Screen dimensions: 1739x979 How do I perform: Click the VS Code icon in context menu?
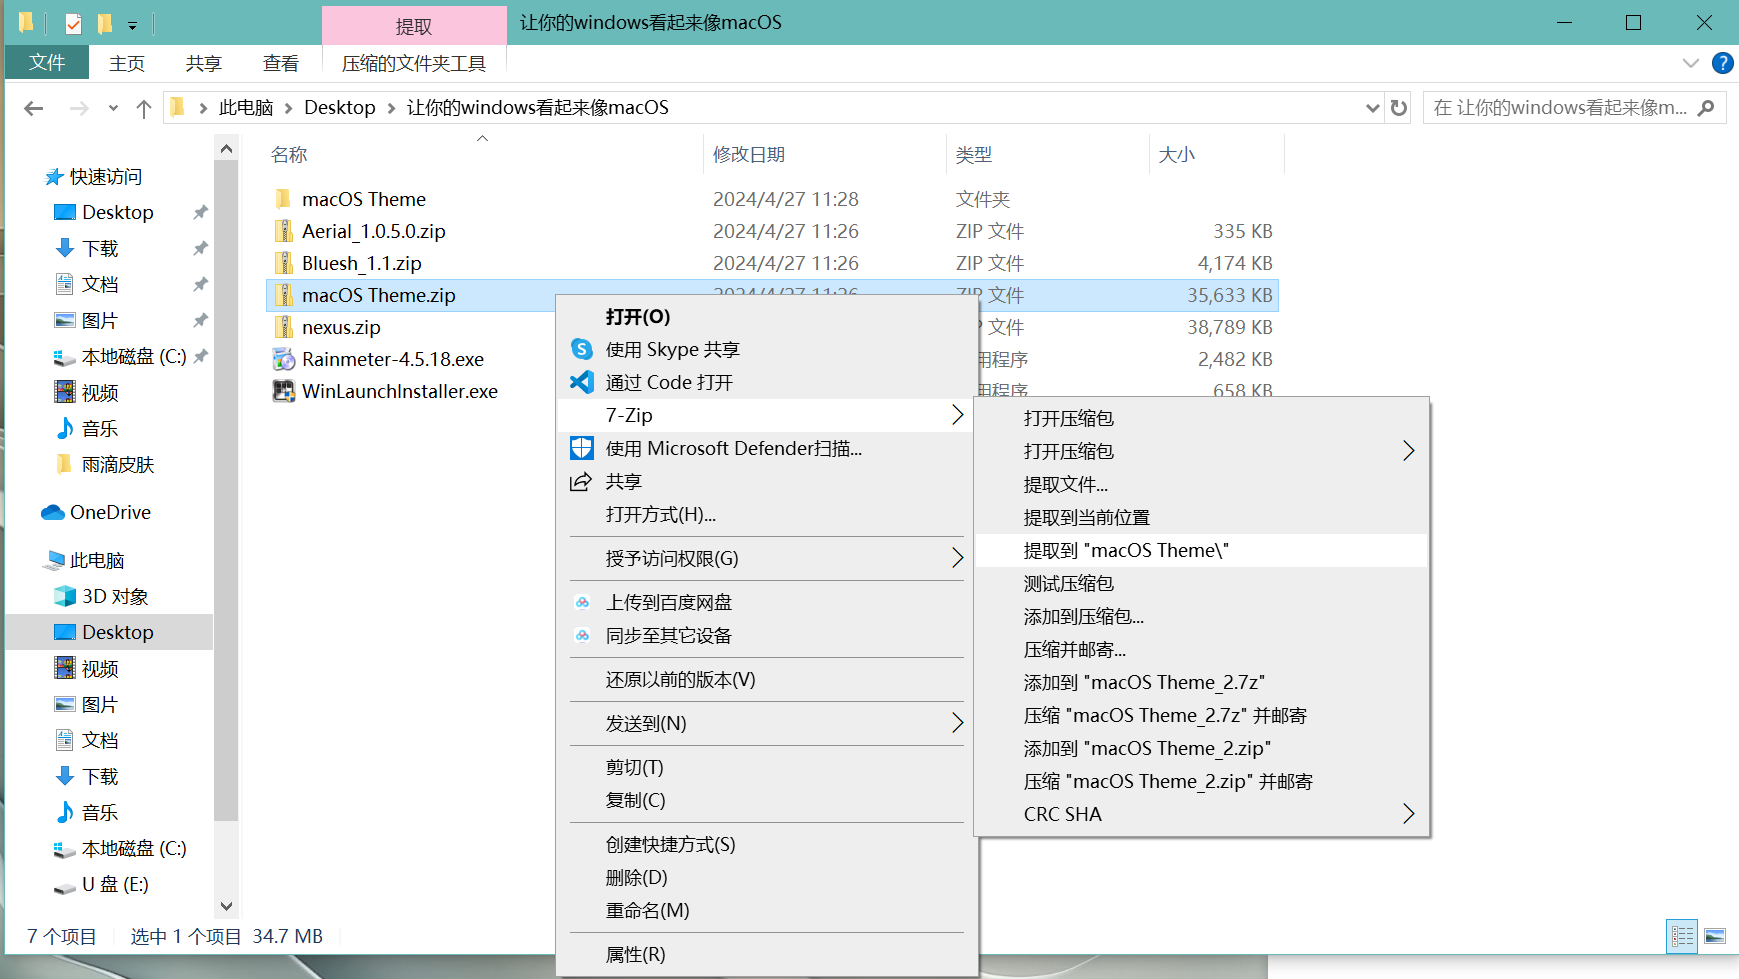click(582, 382)
